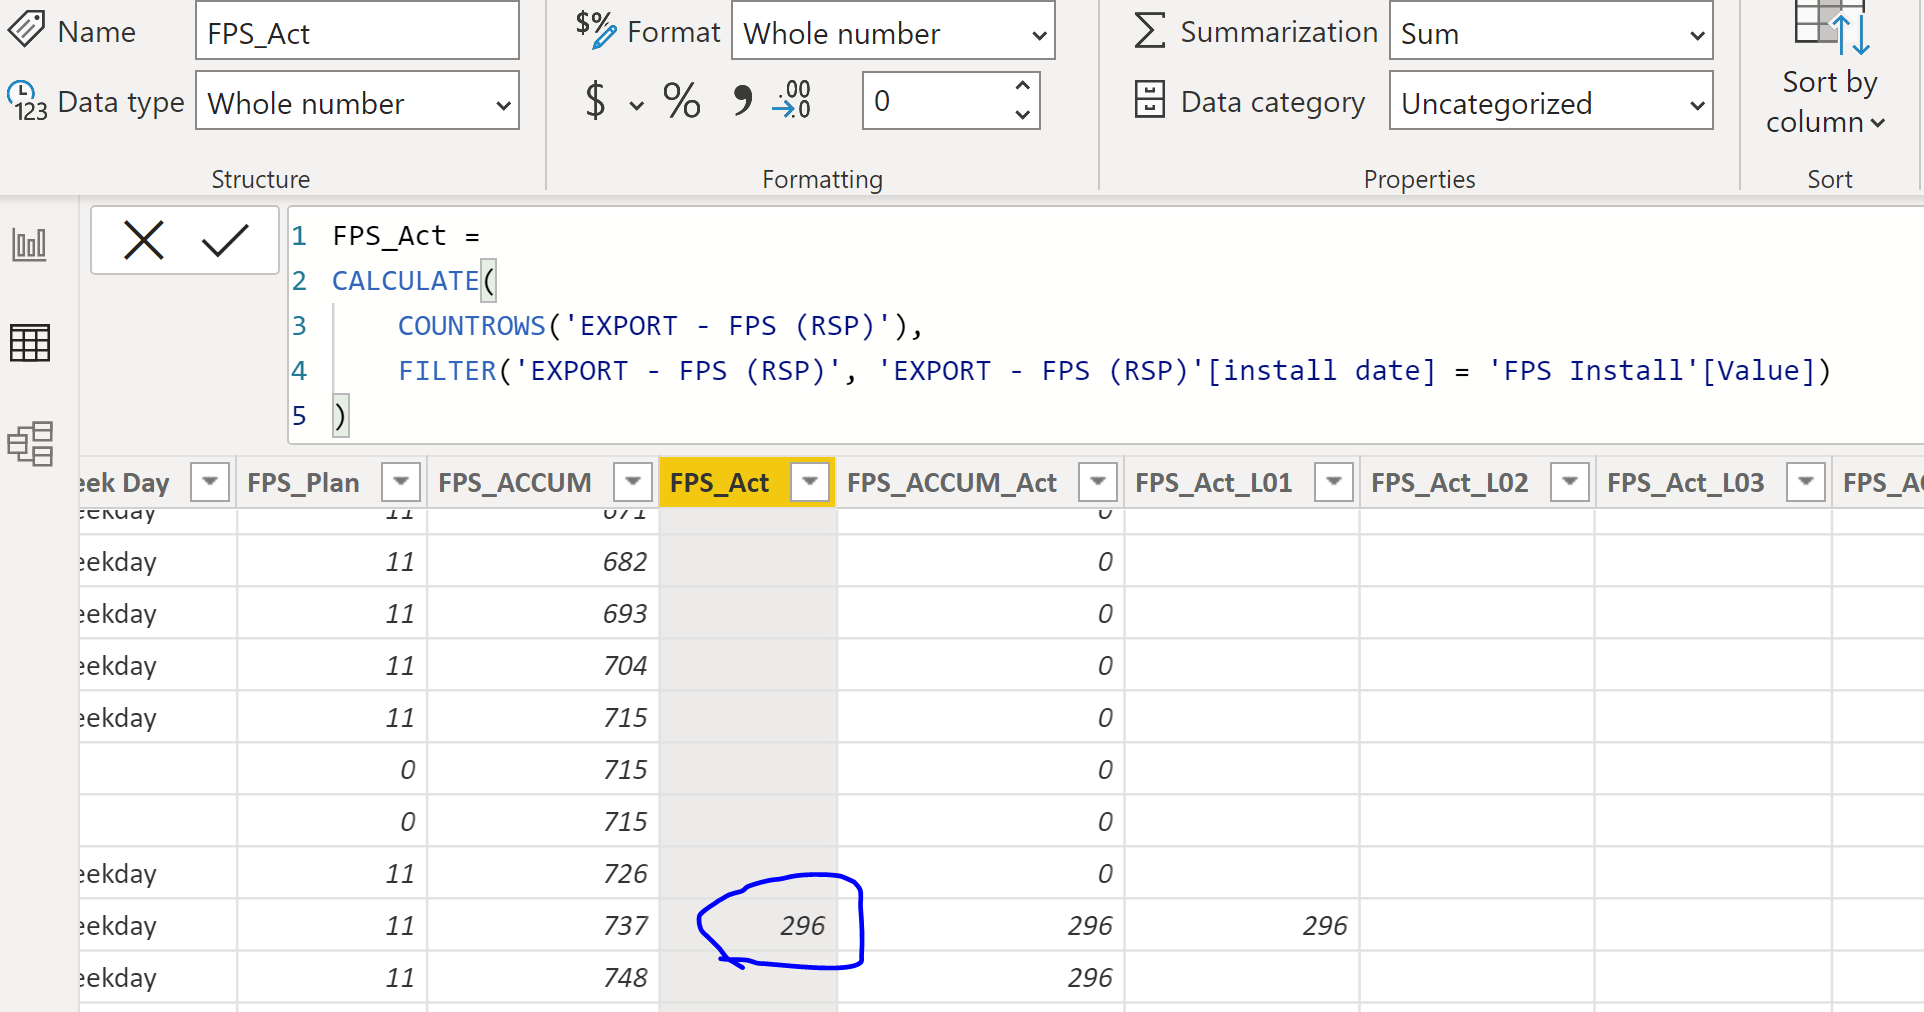Screen dimensions: 1924x1012
Task: Open the Data category dropdown
Action: (x=1550, y=101)
